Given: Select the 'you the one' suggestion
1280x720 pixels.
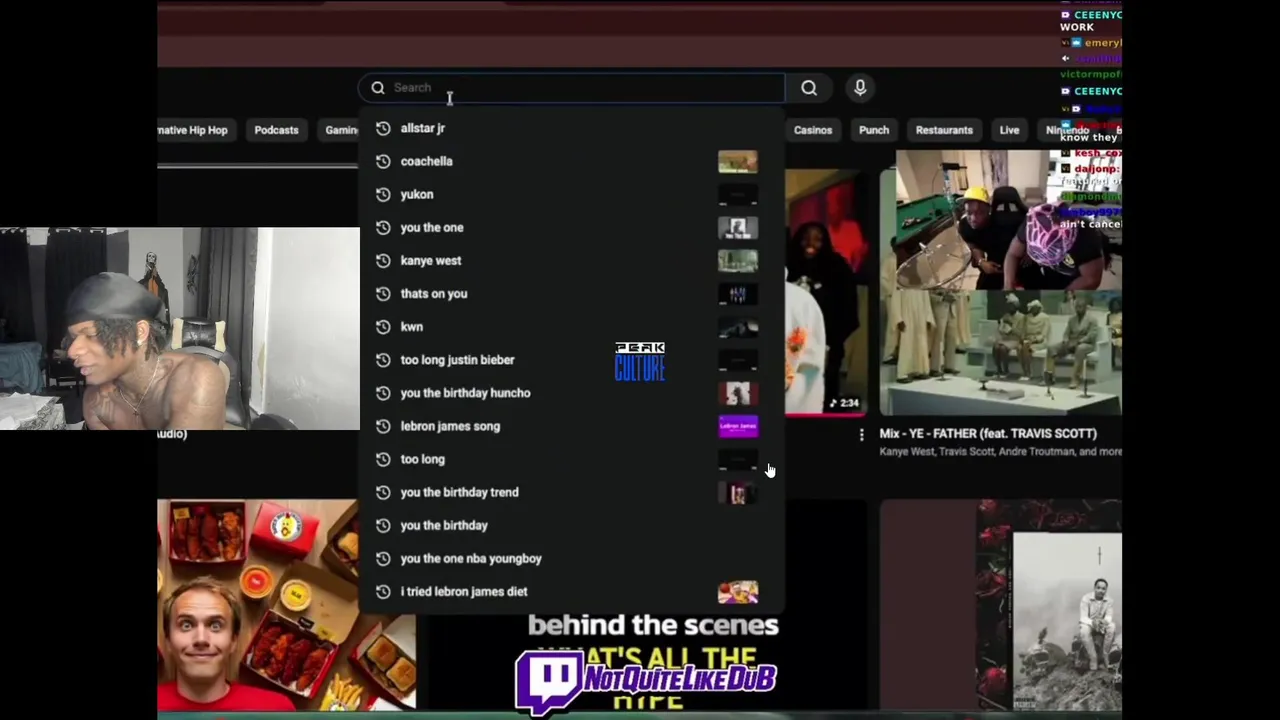Looking at the screenshot, I should point(570,227).
